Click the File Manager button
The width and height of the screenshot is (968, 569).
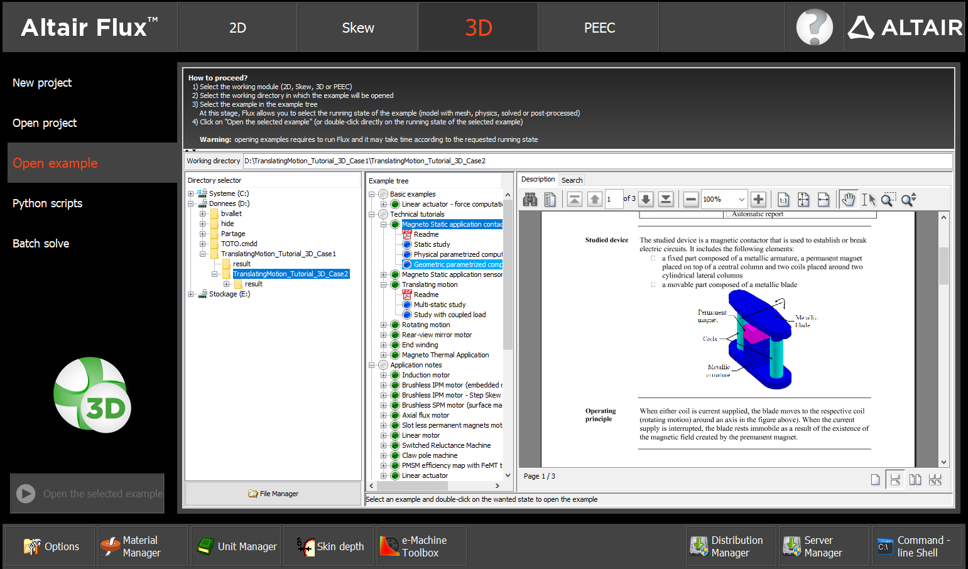point(273,494)
